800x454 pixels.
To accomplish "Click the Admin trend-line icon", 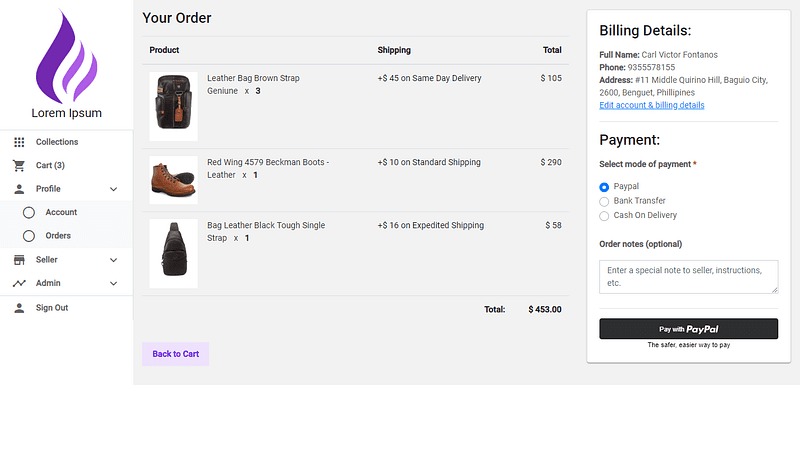I will tap(19, 283).
